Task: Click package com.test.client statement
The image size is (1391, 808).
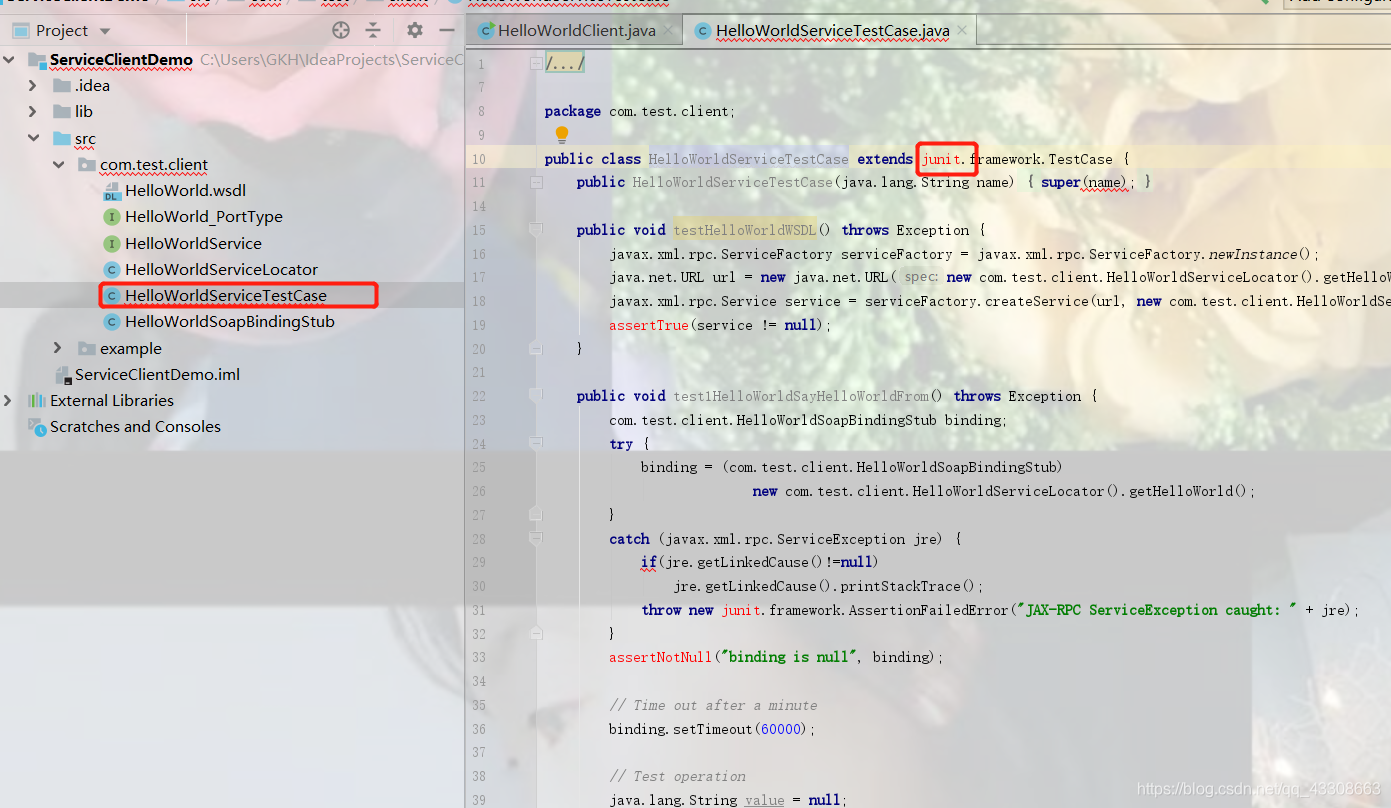Action: coord(640,111)
